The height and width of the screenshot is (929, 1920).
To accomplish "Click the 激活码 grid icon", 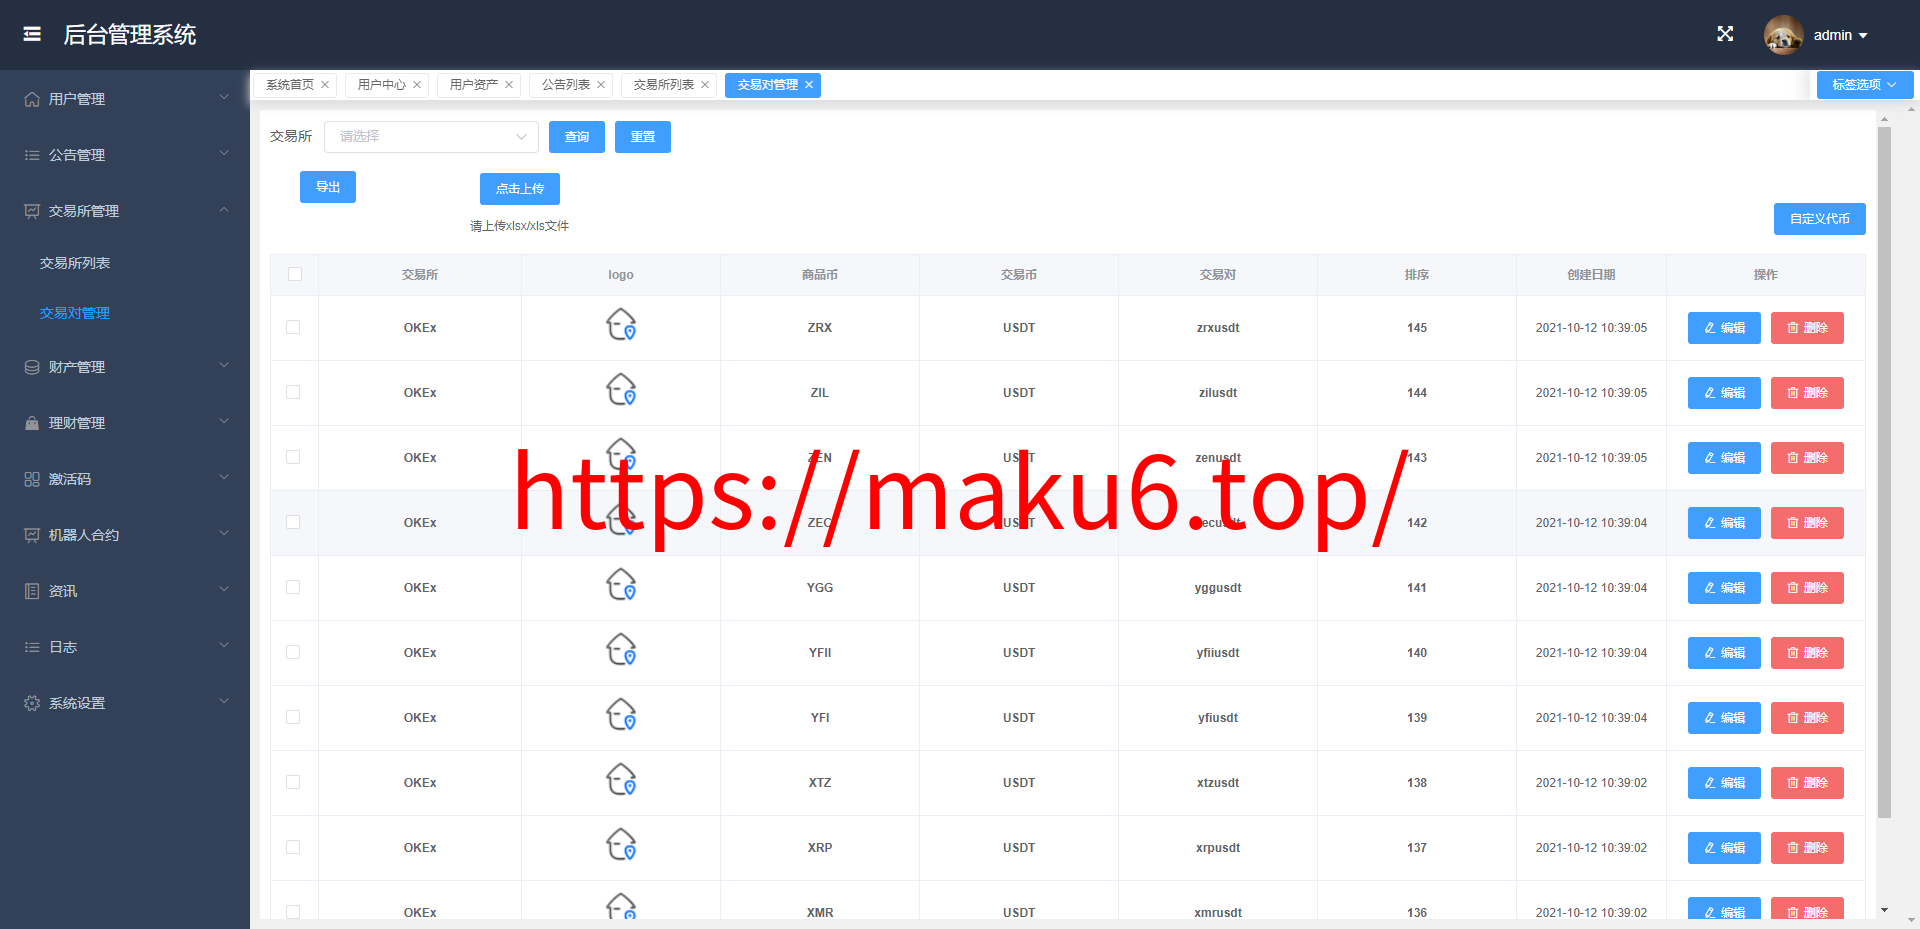I will pyautogui.click(x=32, y=479).
